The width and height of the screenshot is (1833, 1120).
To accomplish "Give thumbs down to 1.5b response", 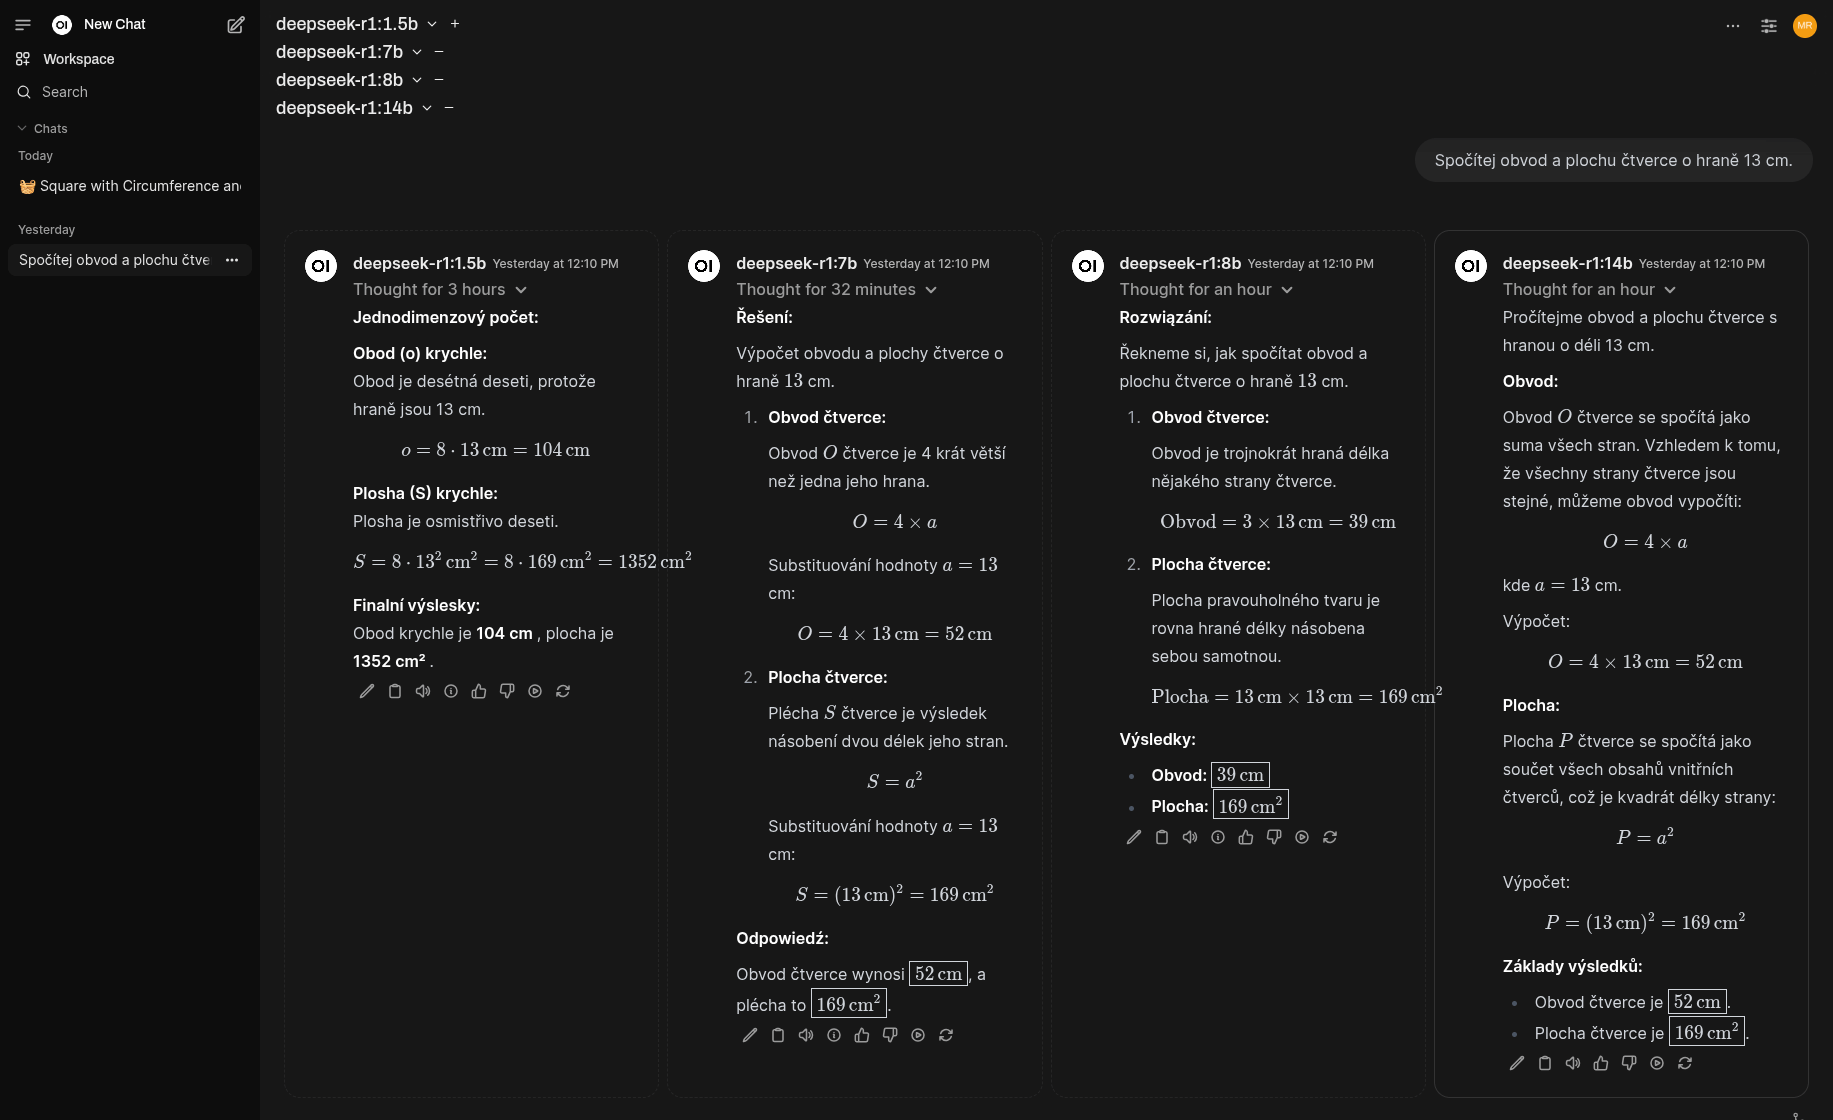I will [x=507, y=691].
